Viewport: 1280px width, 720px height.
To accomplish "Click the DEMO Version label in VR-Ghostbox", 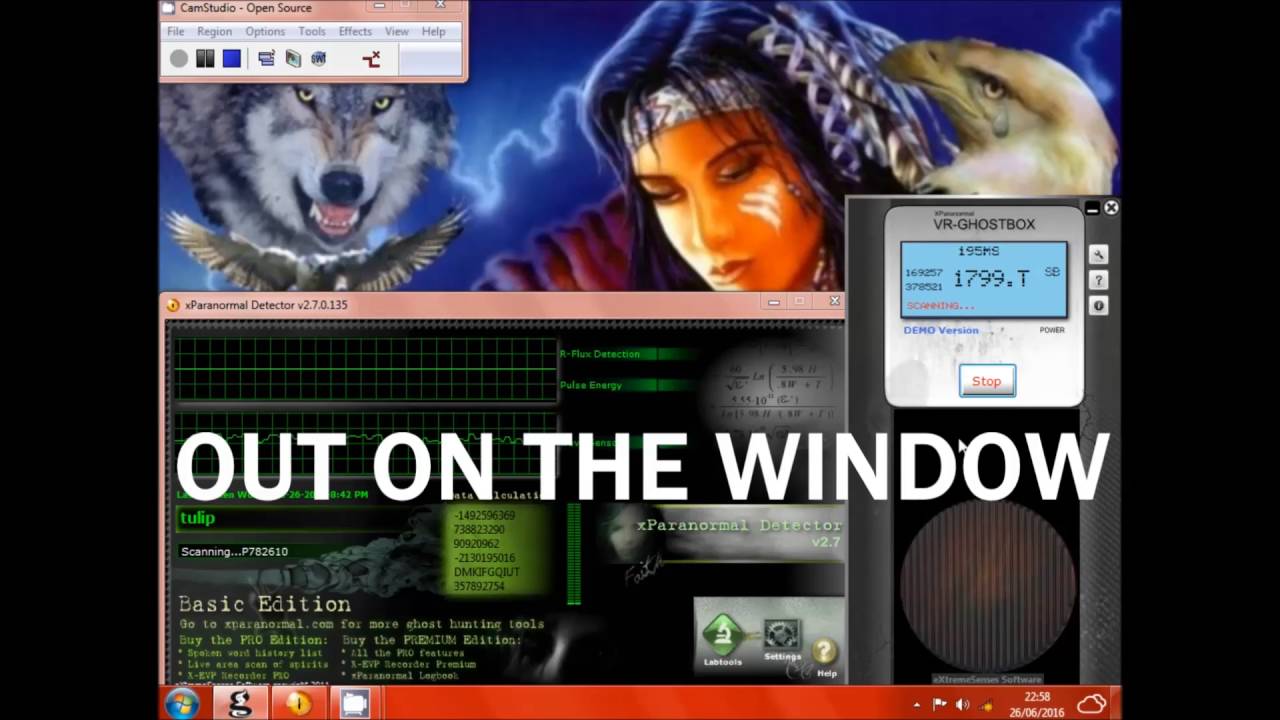I will tap(941, 330).
